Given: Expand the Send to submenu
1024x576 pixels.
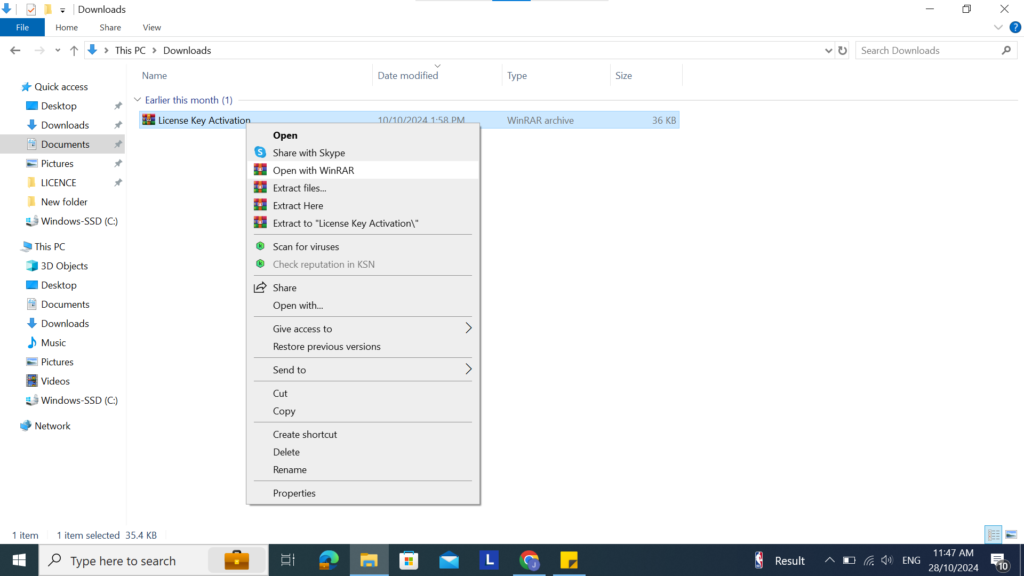Looking at the screenshot, I should [363, 370].
